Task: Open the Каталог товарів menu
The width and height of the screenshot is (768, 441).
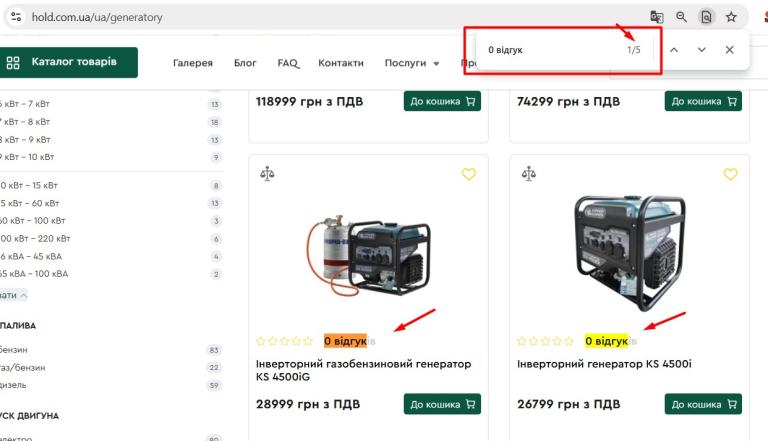Action: tap(68, 62)
